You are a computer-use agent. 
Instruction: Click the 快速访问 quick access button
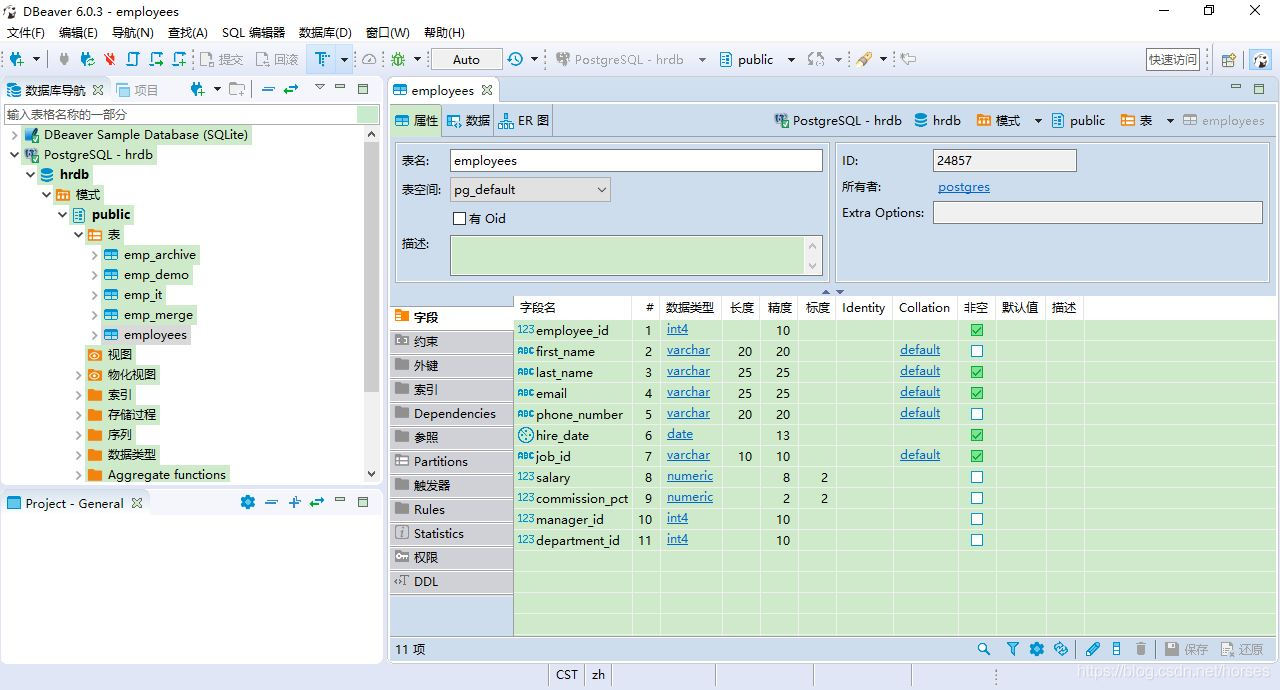coord(1172,60)
